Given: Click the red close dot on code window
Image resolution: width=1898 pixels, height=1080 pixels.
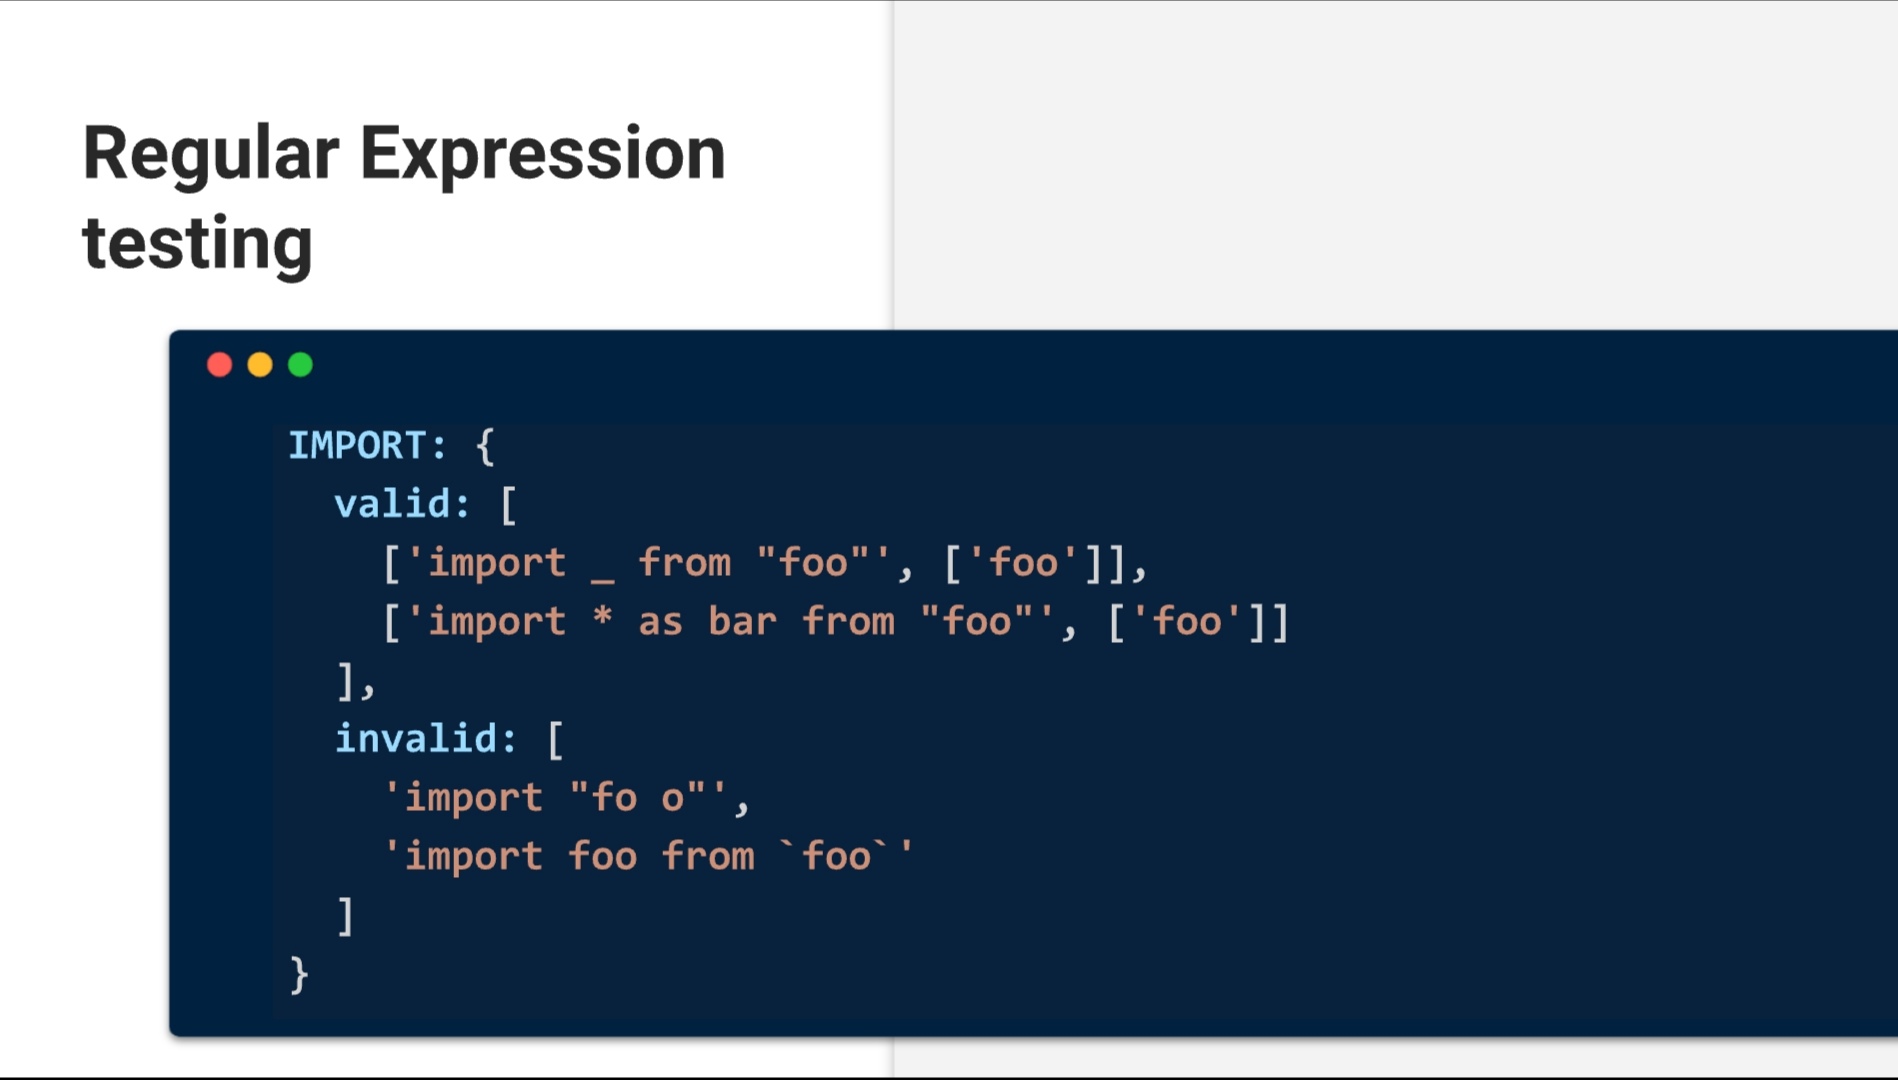Looking at the screenshot, I should (219, 365).
